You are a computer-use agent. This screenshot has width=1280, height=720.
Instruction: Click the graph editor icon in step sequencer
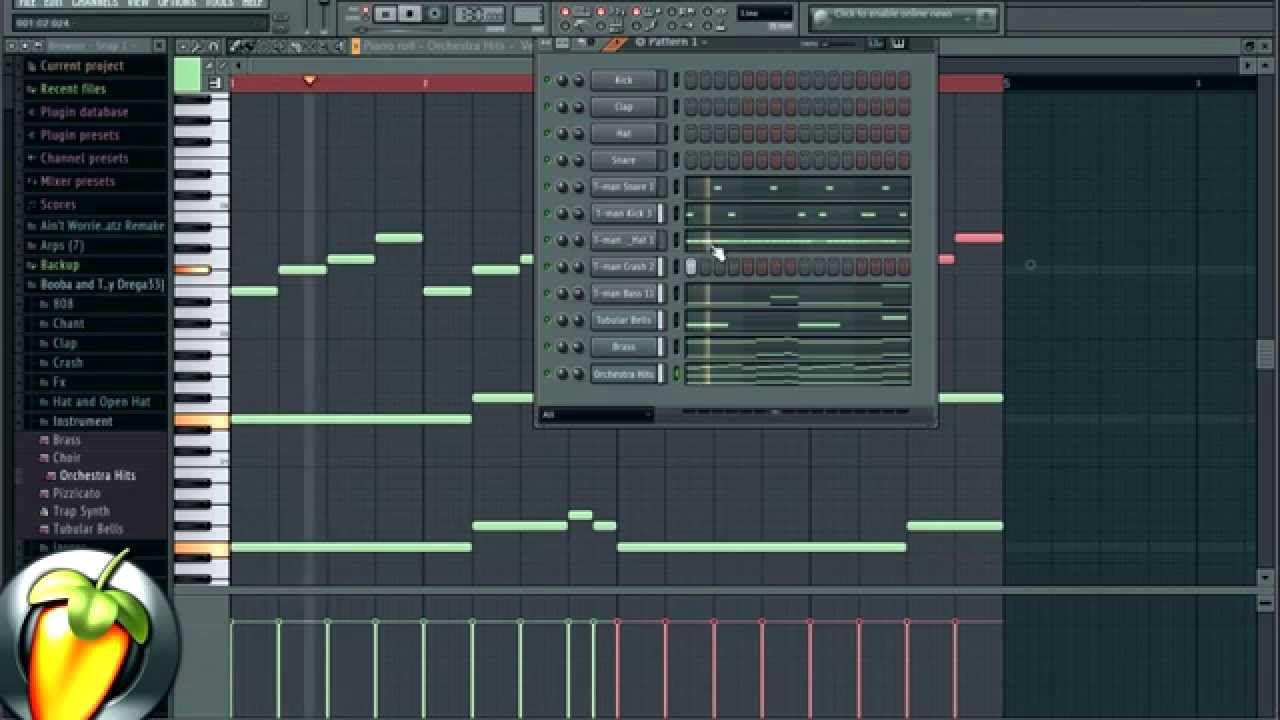tap(876, 43)
